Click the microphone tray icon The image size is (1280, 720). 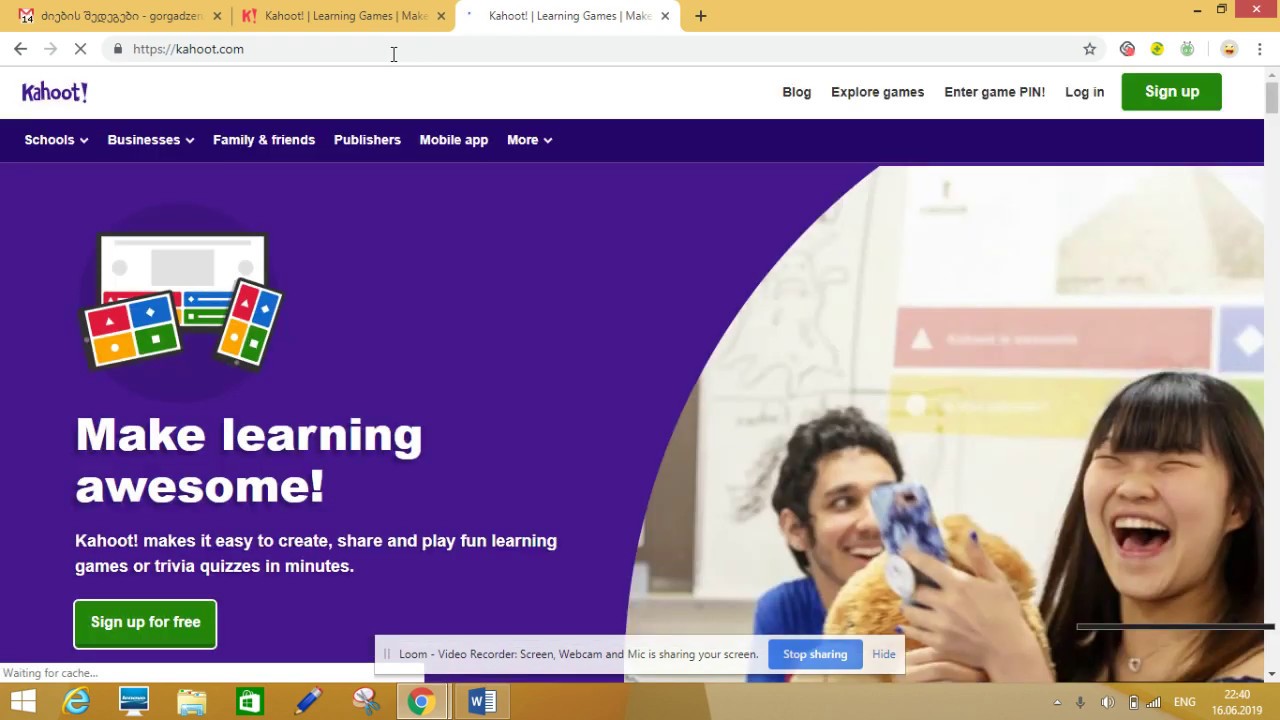1081,702
